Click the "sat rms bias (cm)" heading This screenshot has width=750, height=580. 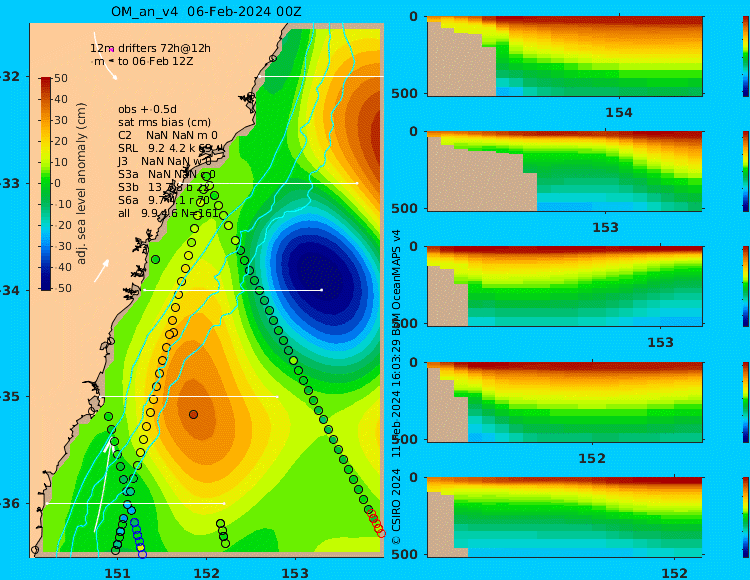(165, 122)
